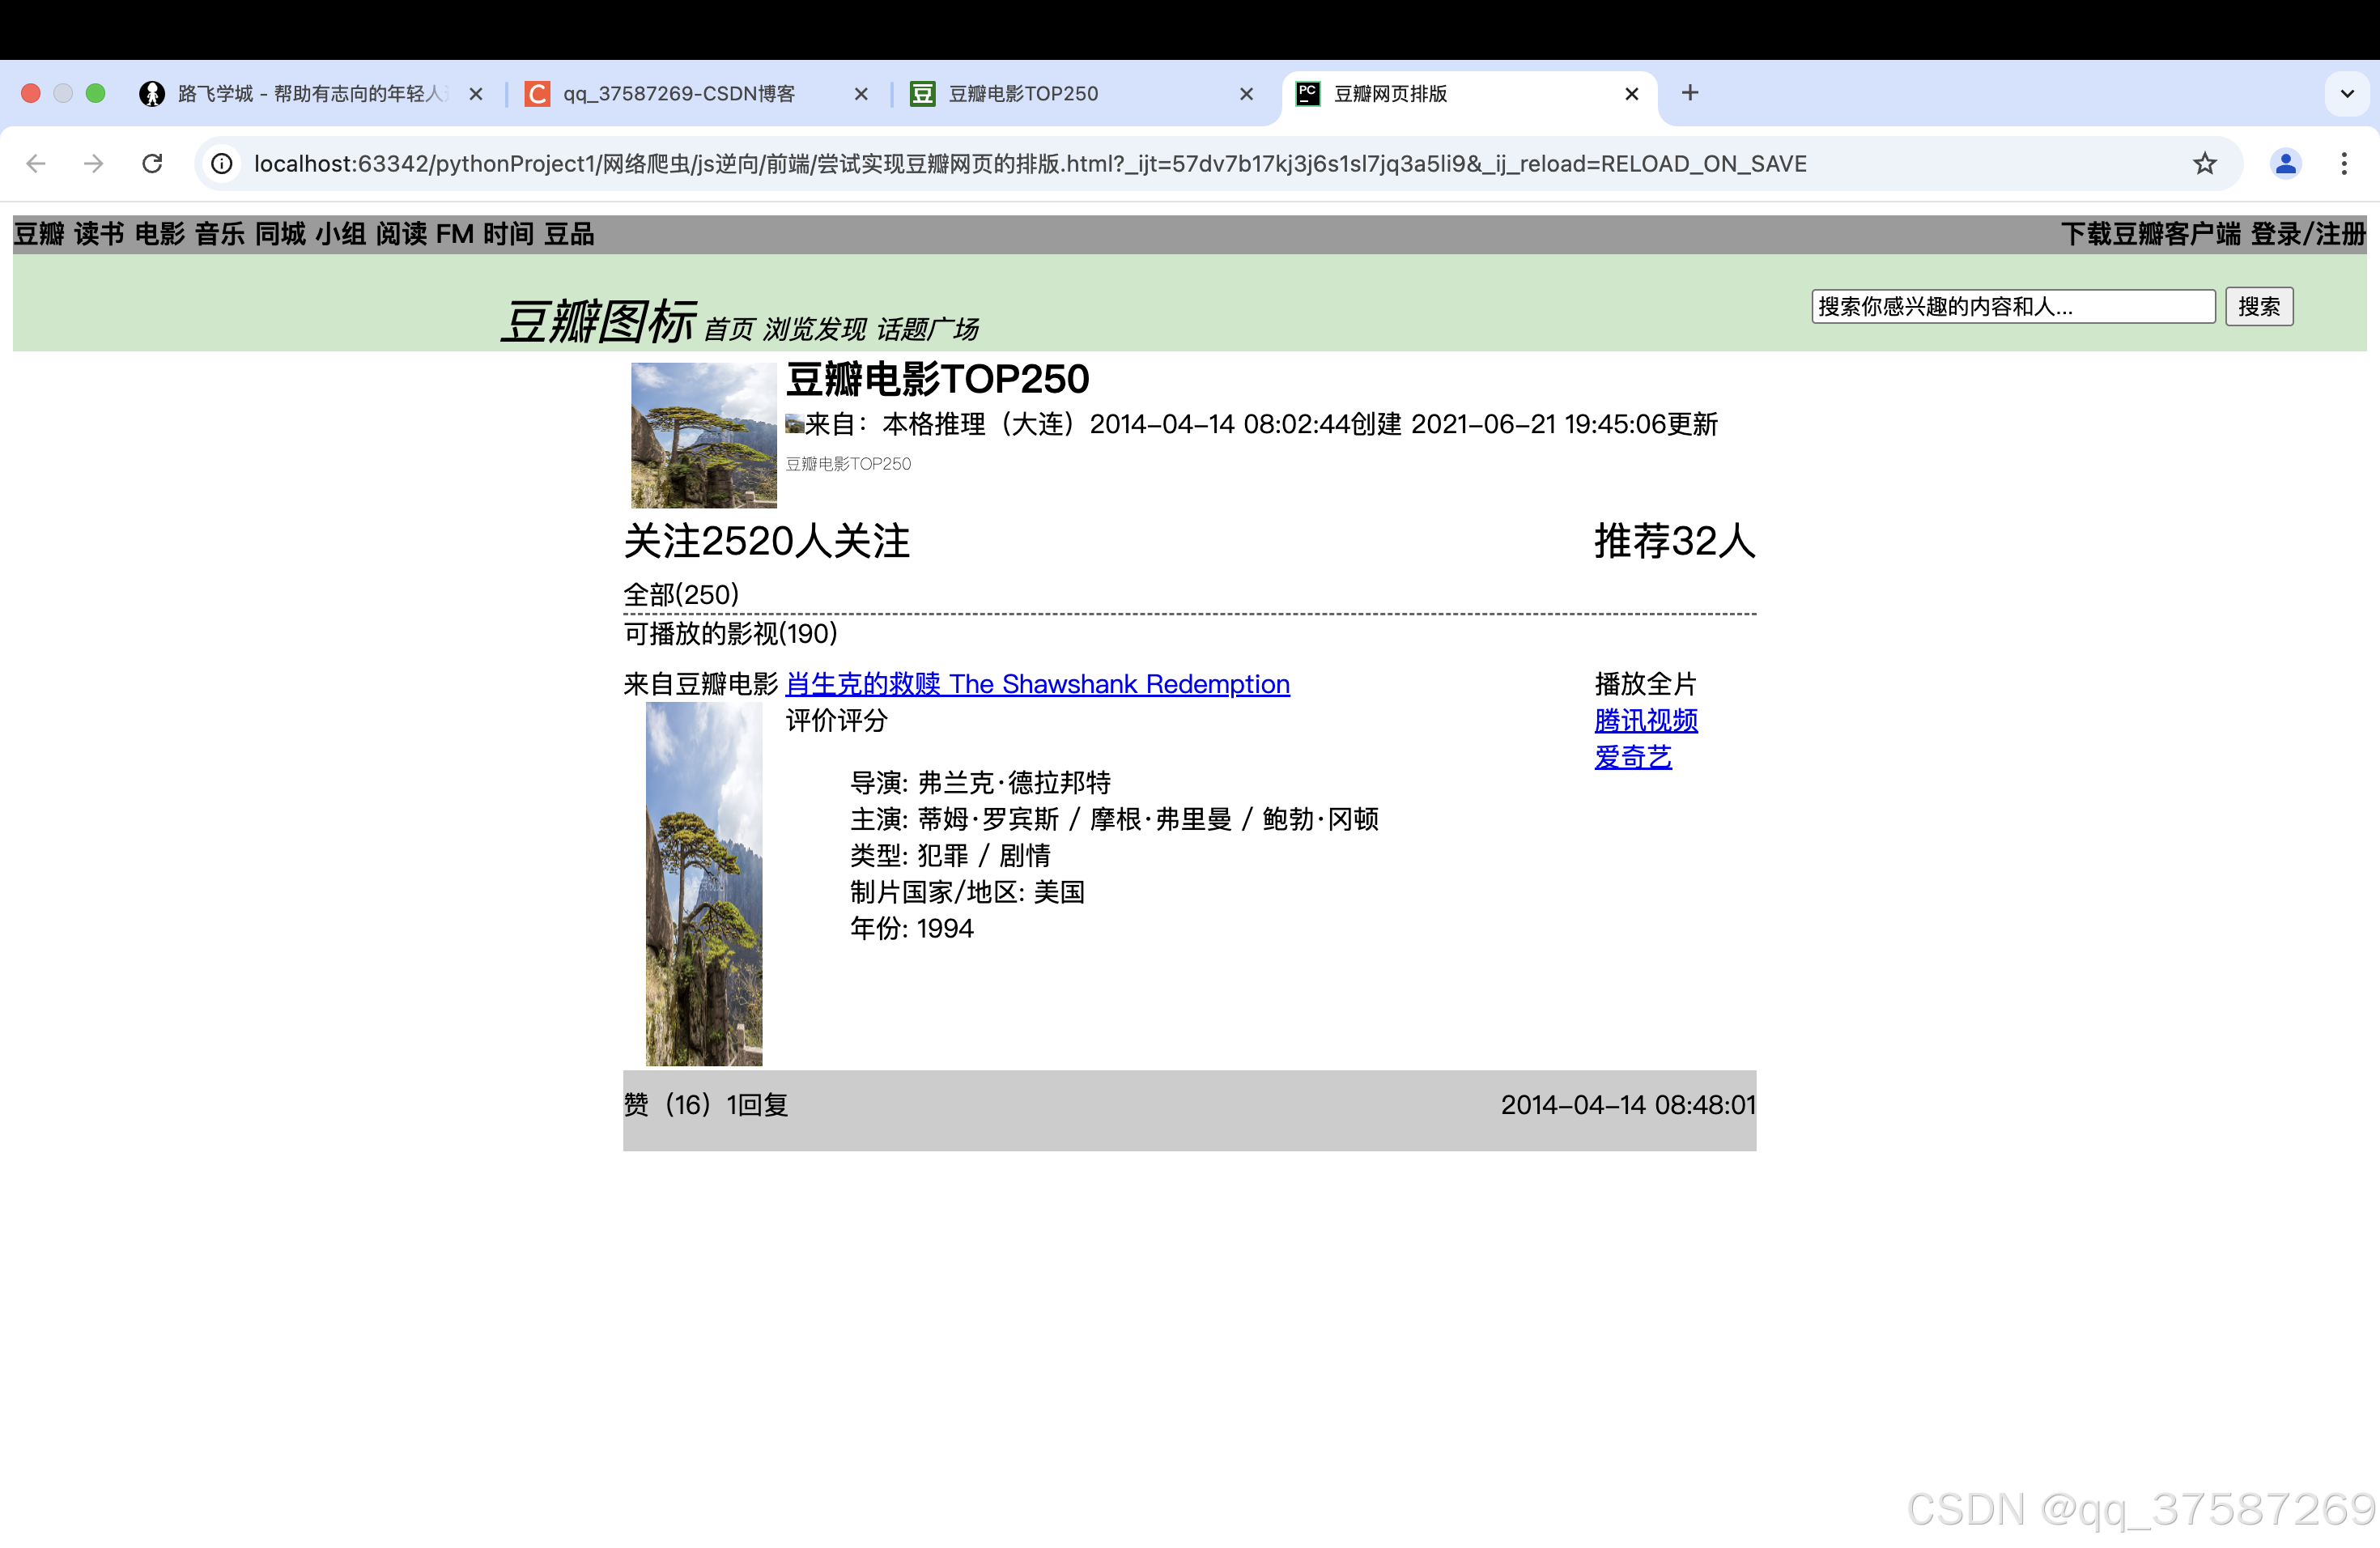Open the Chrome three-dot menu

(2345, 163)
